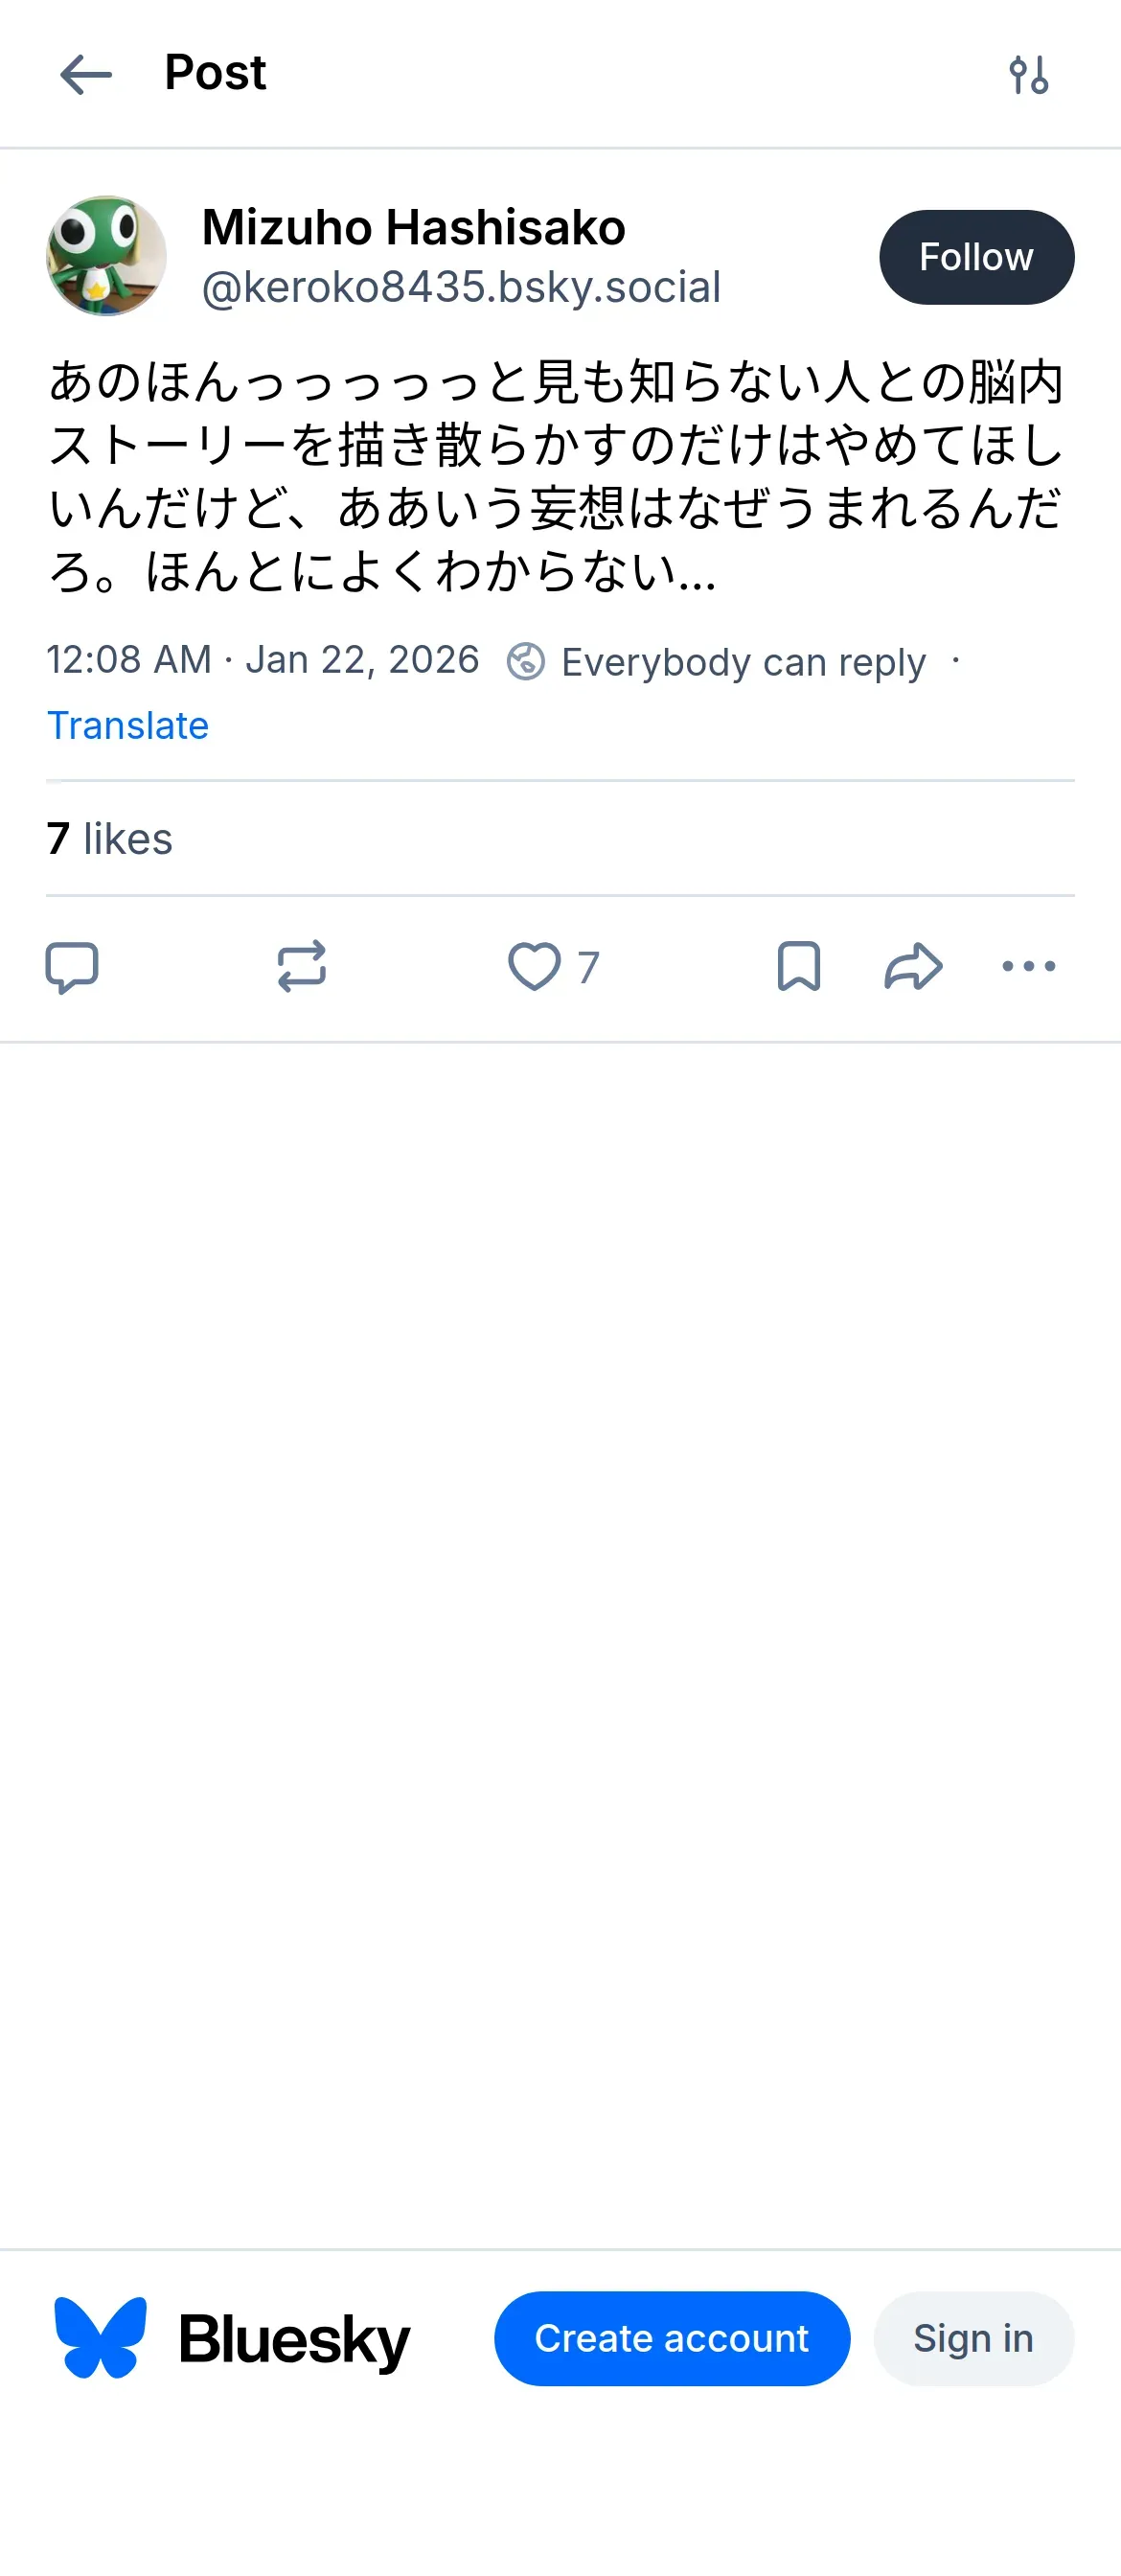View the list of 7 likes
The image size is (1121, 2576).
click(110, 839)
